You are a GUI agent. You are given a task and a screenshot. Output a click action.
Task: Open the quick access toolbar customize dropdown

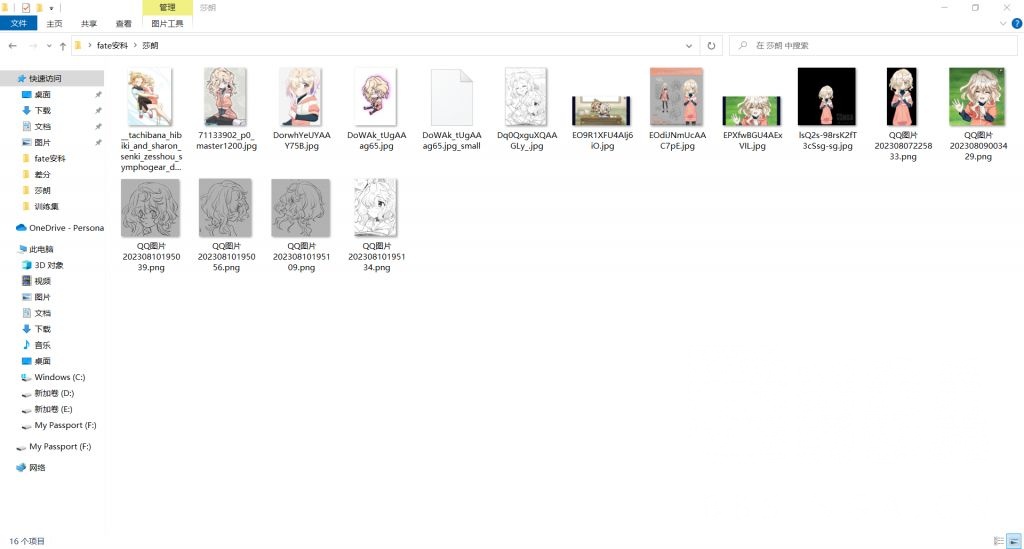click(x=51, y=8)
